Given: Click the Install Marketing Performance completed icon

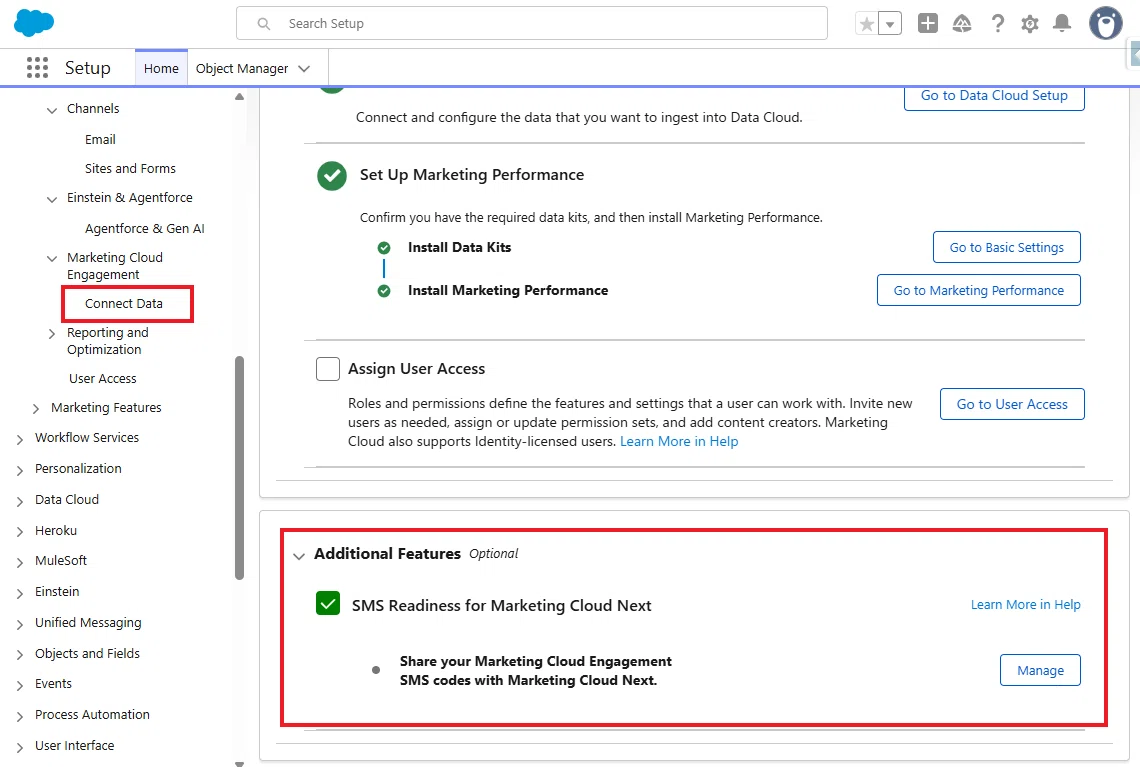Looking at the screenshot, I should coord(384,291).
